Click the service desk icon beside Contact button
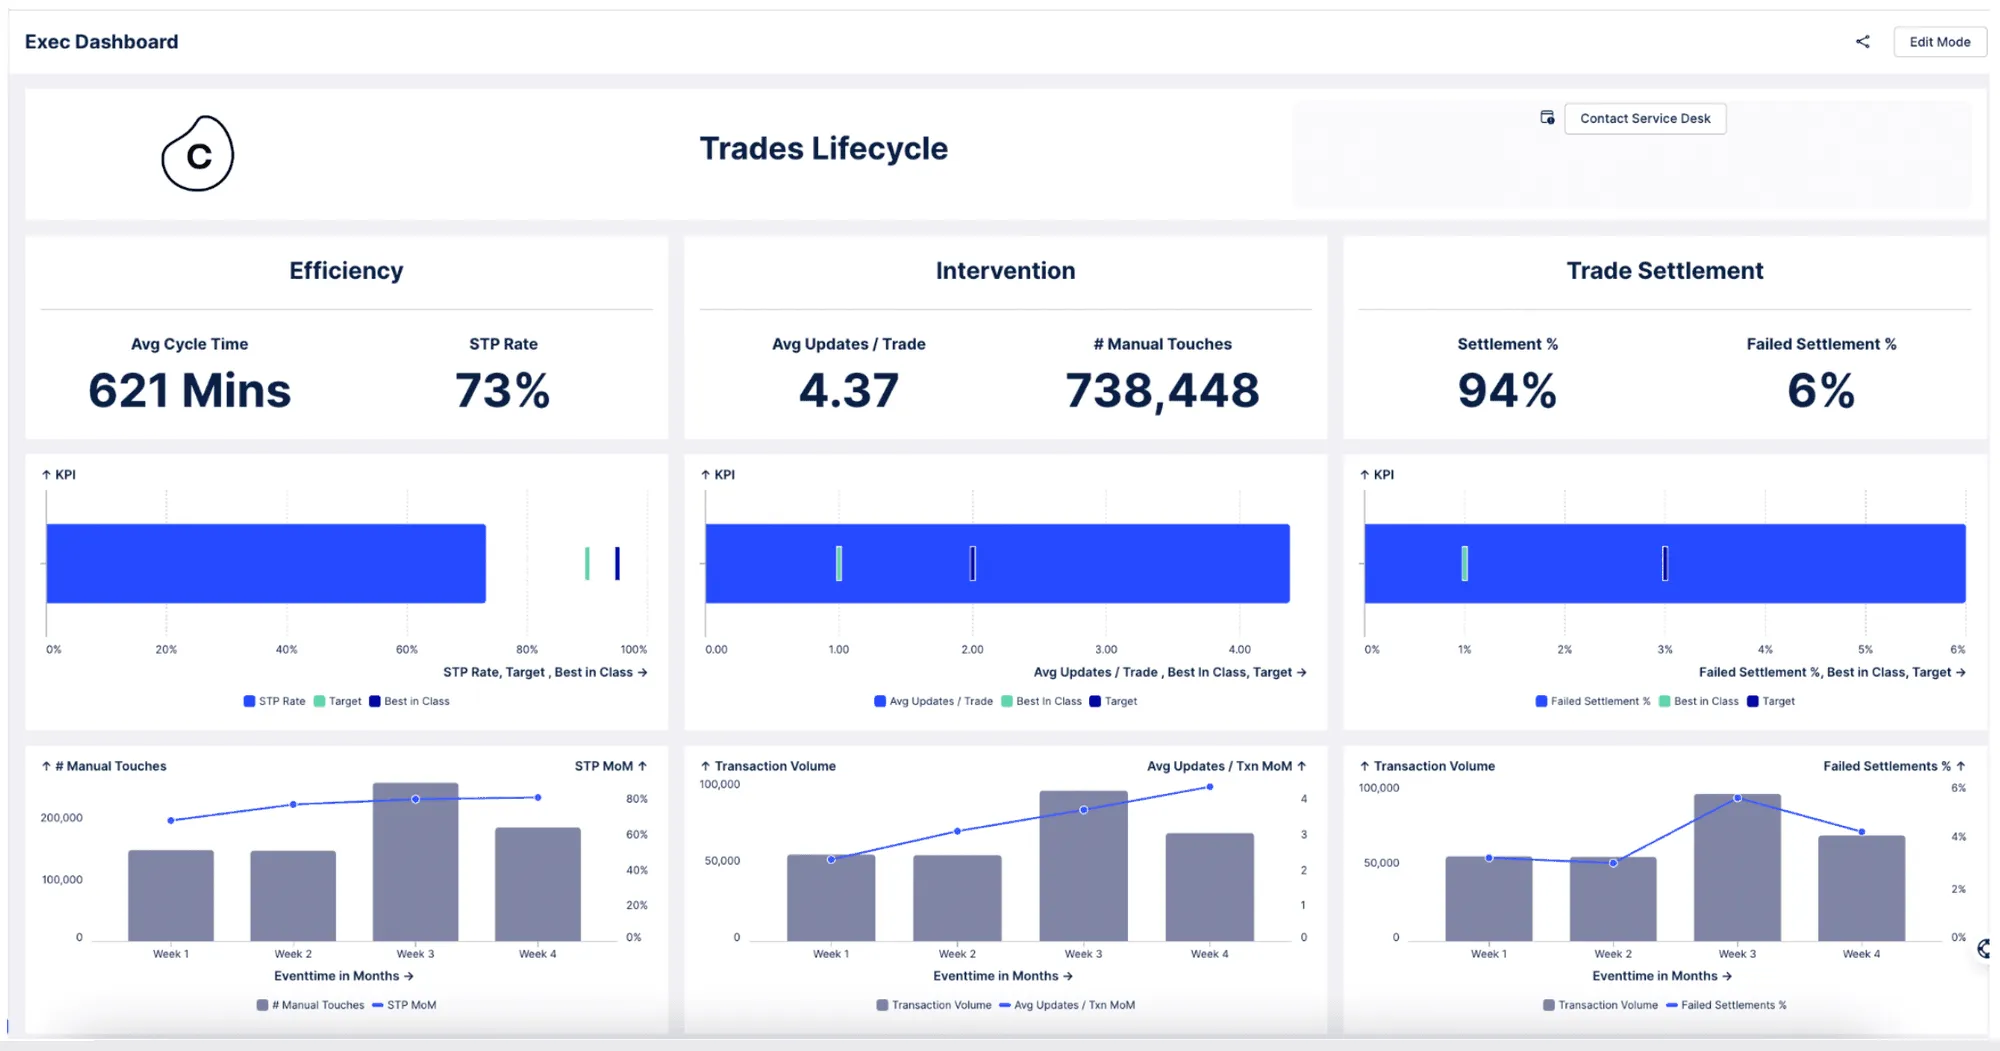 tap(1547, 118)
